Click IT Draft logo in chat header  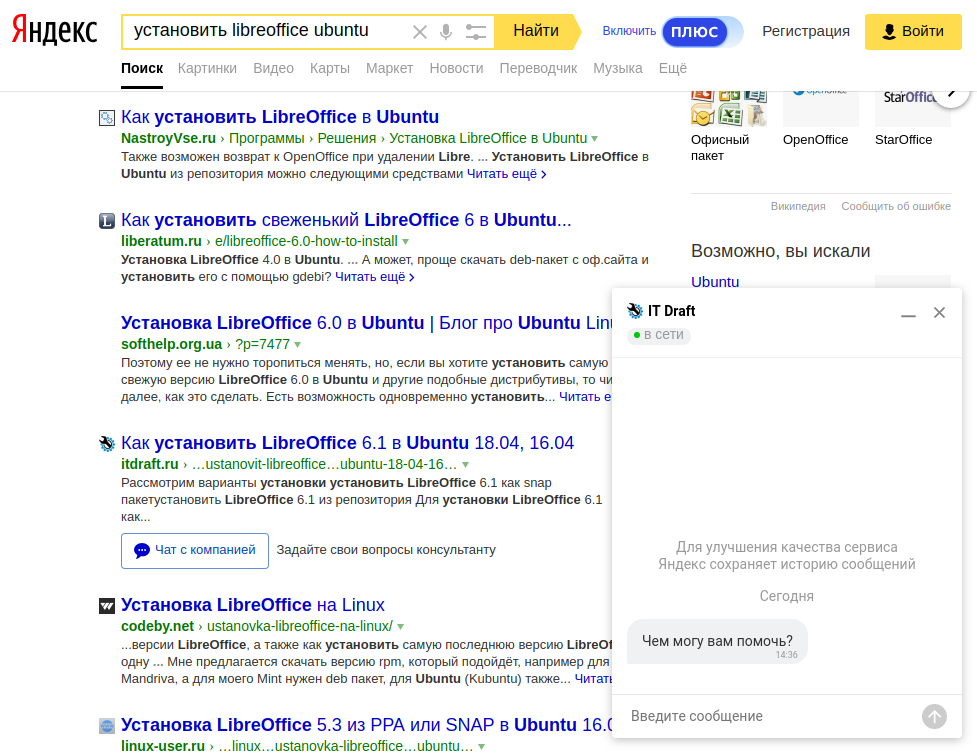pyautogui.click(x=635, y=310)
